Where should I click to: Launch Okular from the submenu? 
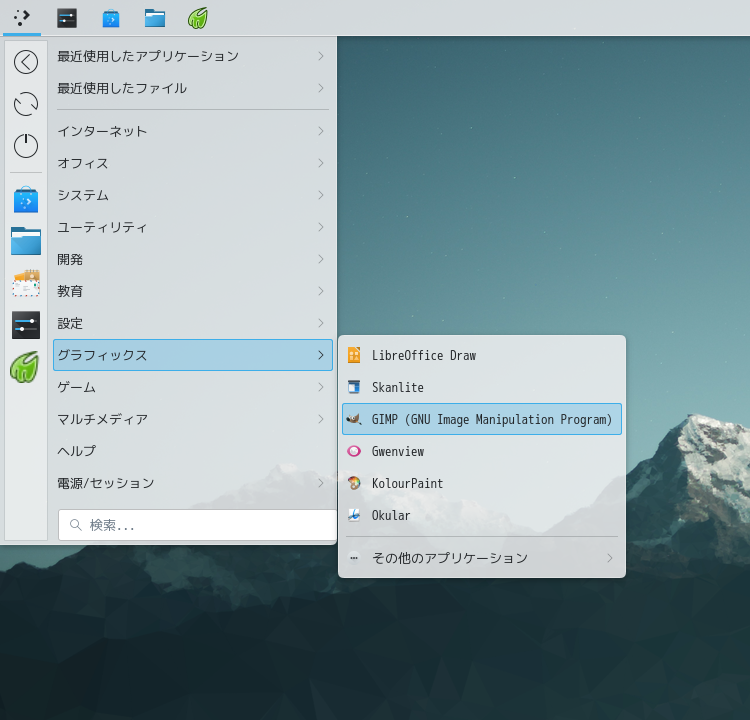pyautogui.click(x=482, y=515)
